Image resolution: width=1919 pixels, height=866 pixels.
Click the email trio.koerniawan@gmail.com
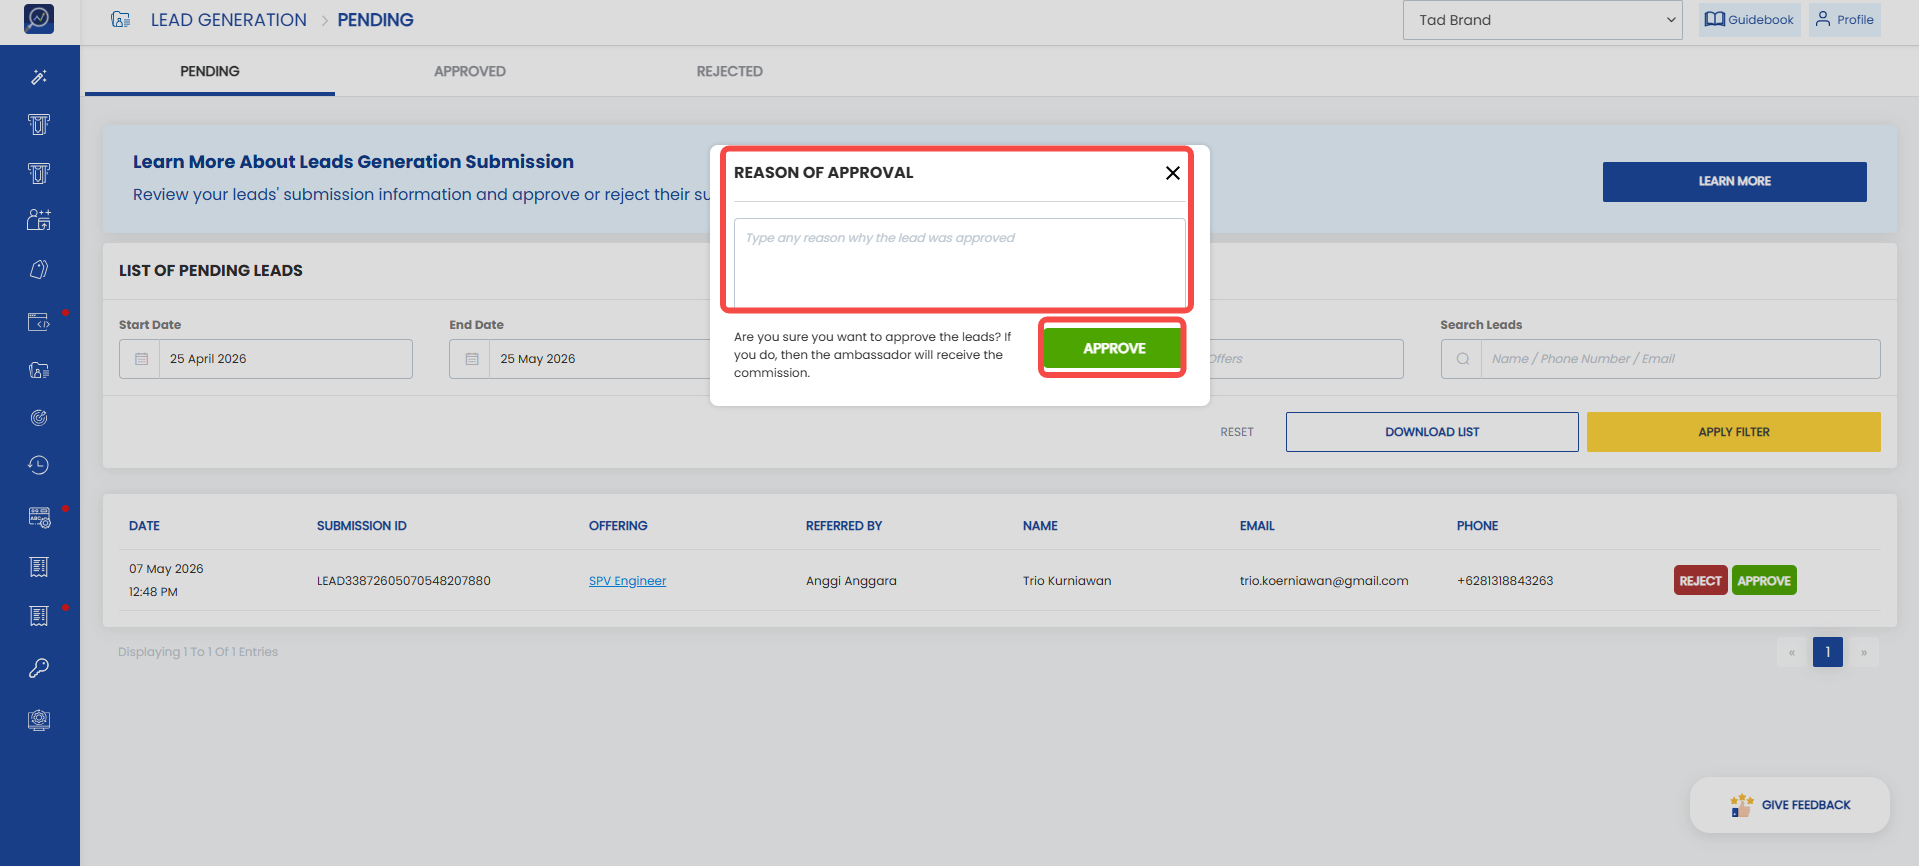[x=1324, y=581]
